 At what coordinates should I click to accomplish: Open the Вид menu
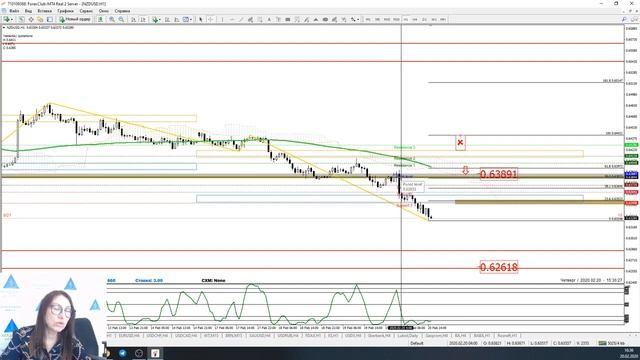28,11
